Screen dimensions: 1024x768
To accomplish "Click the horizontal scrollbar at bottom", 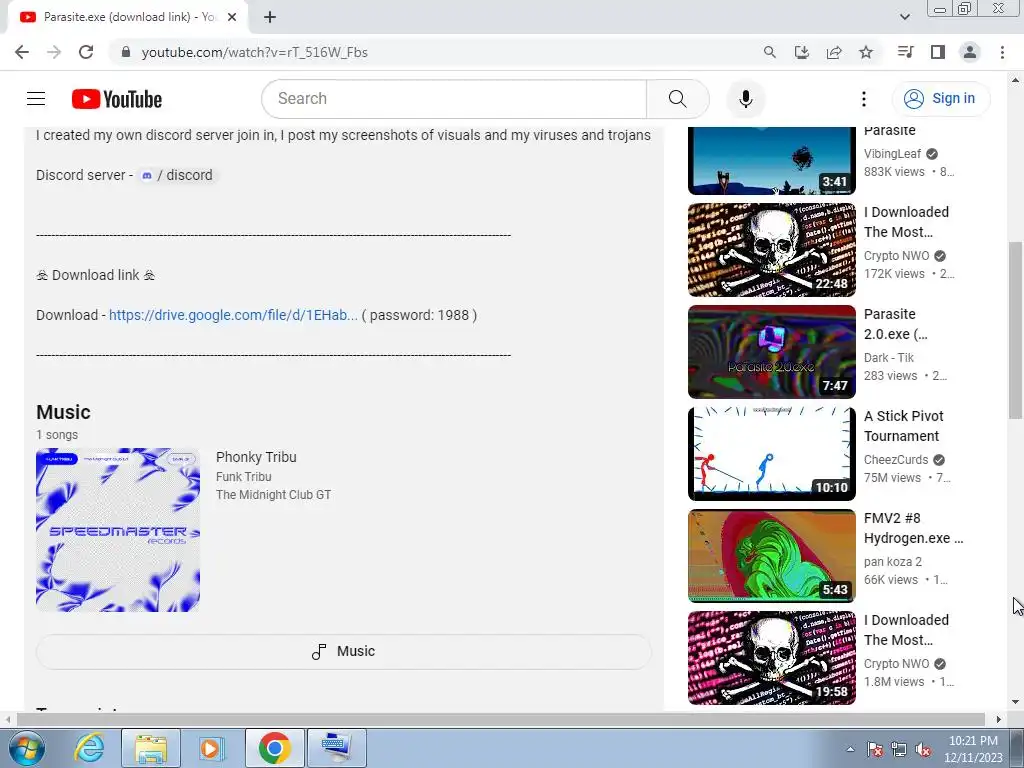I will [500, 719].
